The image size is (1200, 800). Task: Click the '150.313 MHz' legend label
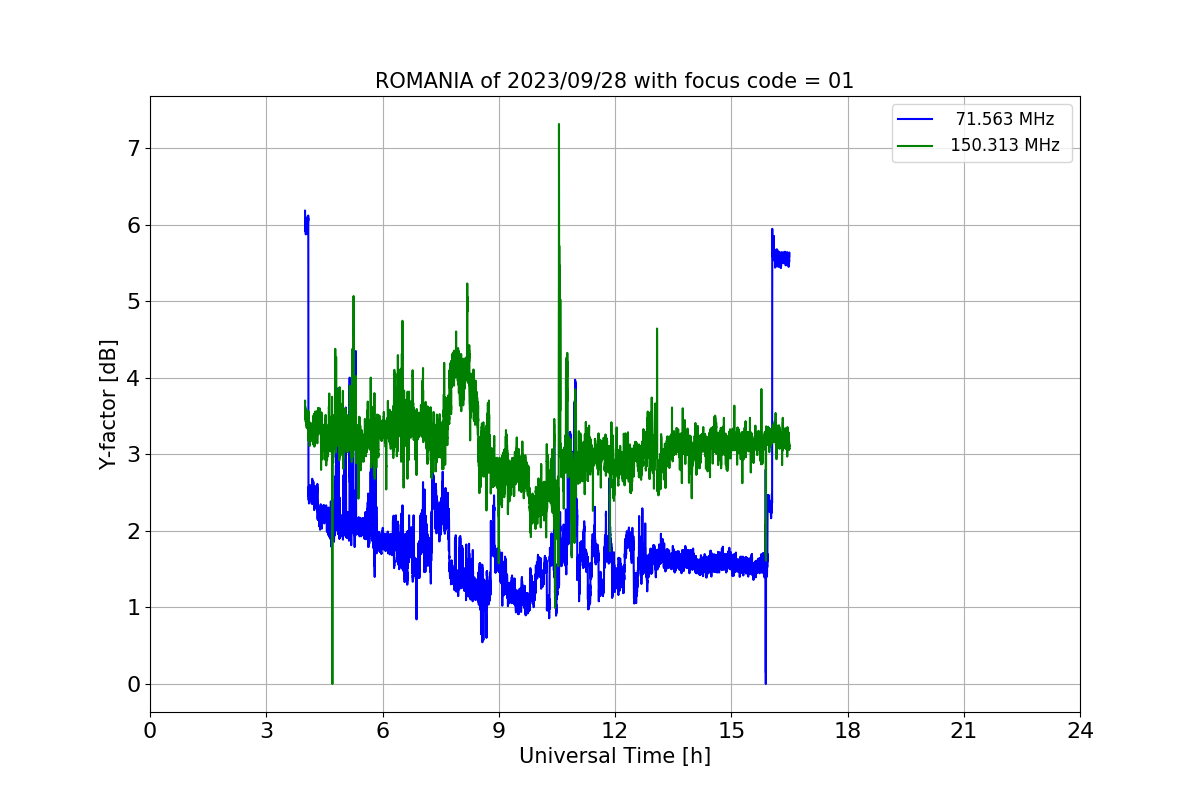pyautogui.click(x=1005, y=145)
